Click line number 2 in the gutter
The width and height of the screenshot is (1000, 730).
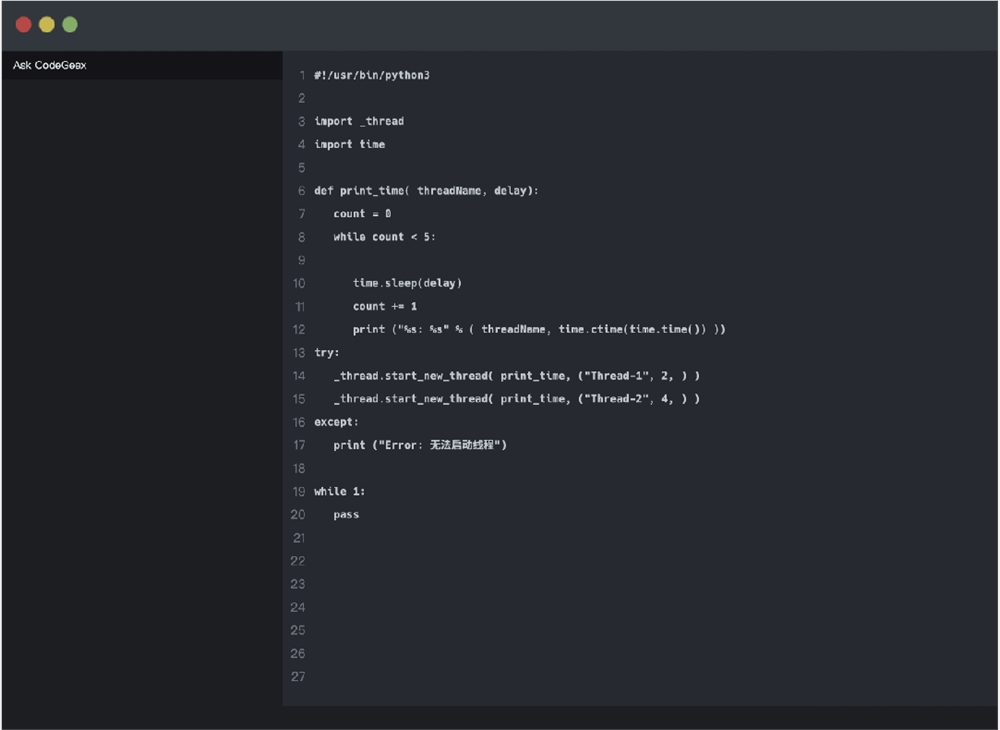[301, 98]
